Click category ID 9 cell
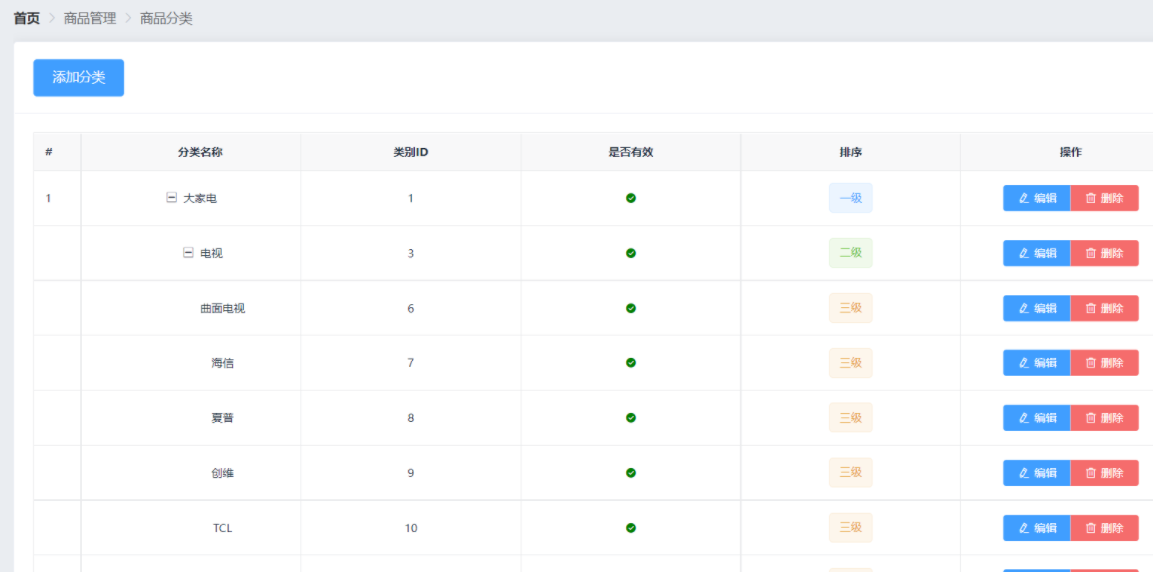This screenshot has width=1153, height=572. click(411, 473)
